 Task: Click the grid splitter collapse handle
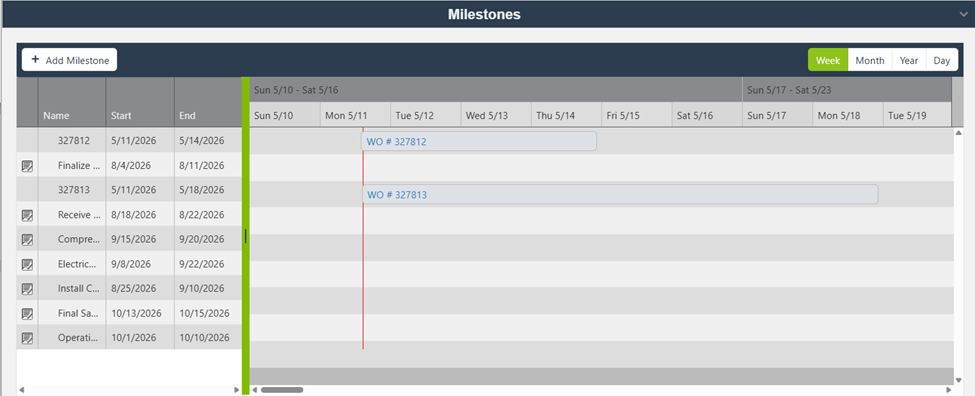click(x=246, y=236)
